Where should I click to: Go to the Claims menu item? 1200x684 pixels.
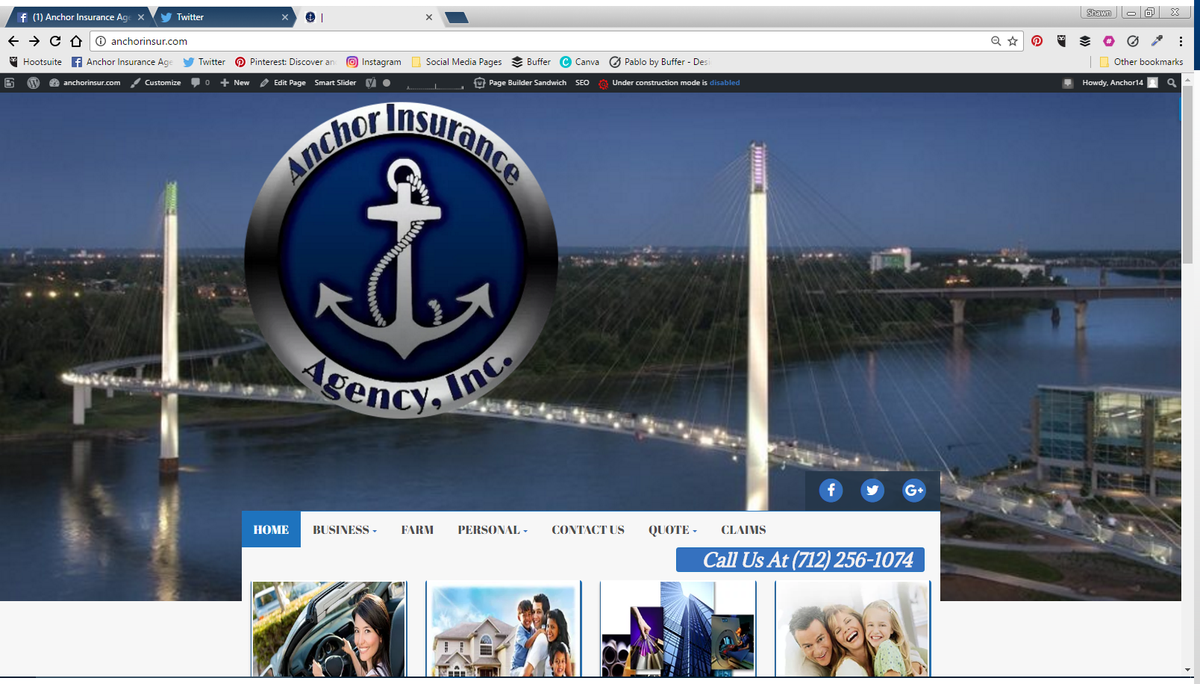click(743, 530)
